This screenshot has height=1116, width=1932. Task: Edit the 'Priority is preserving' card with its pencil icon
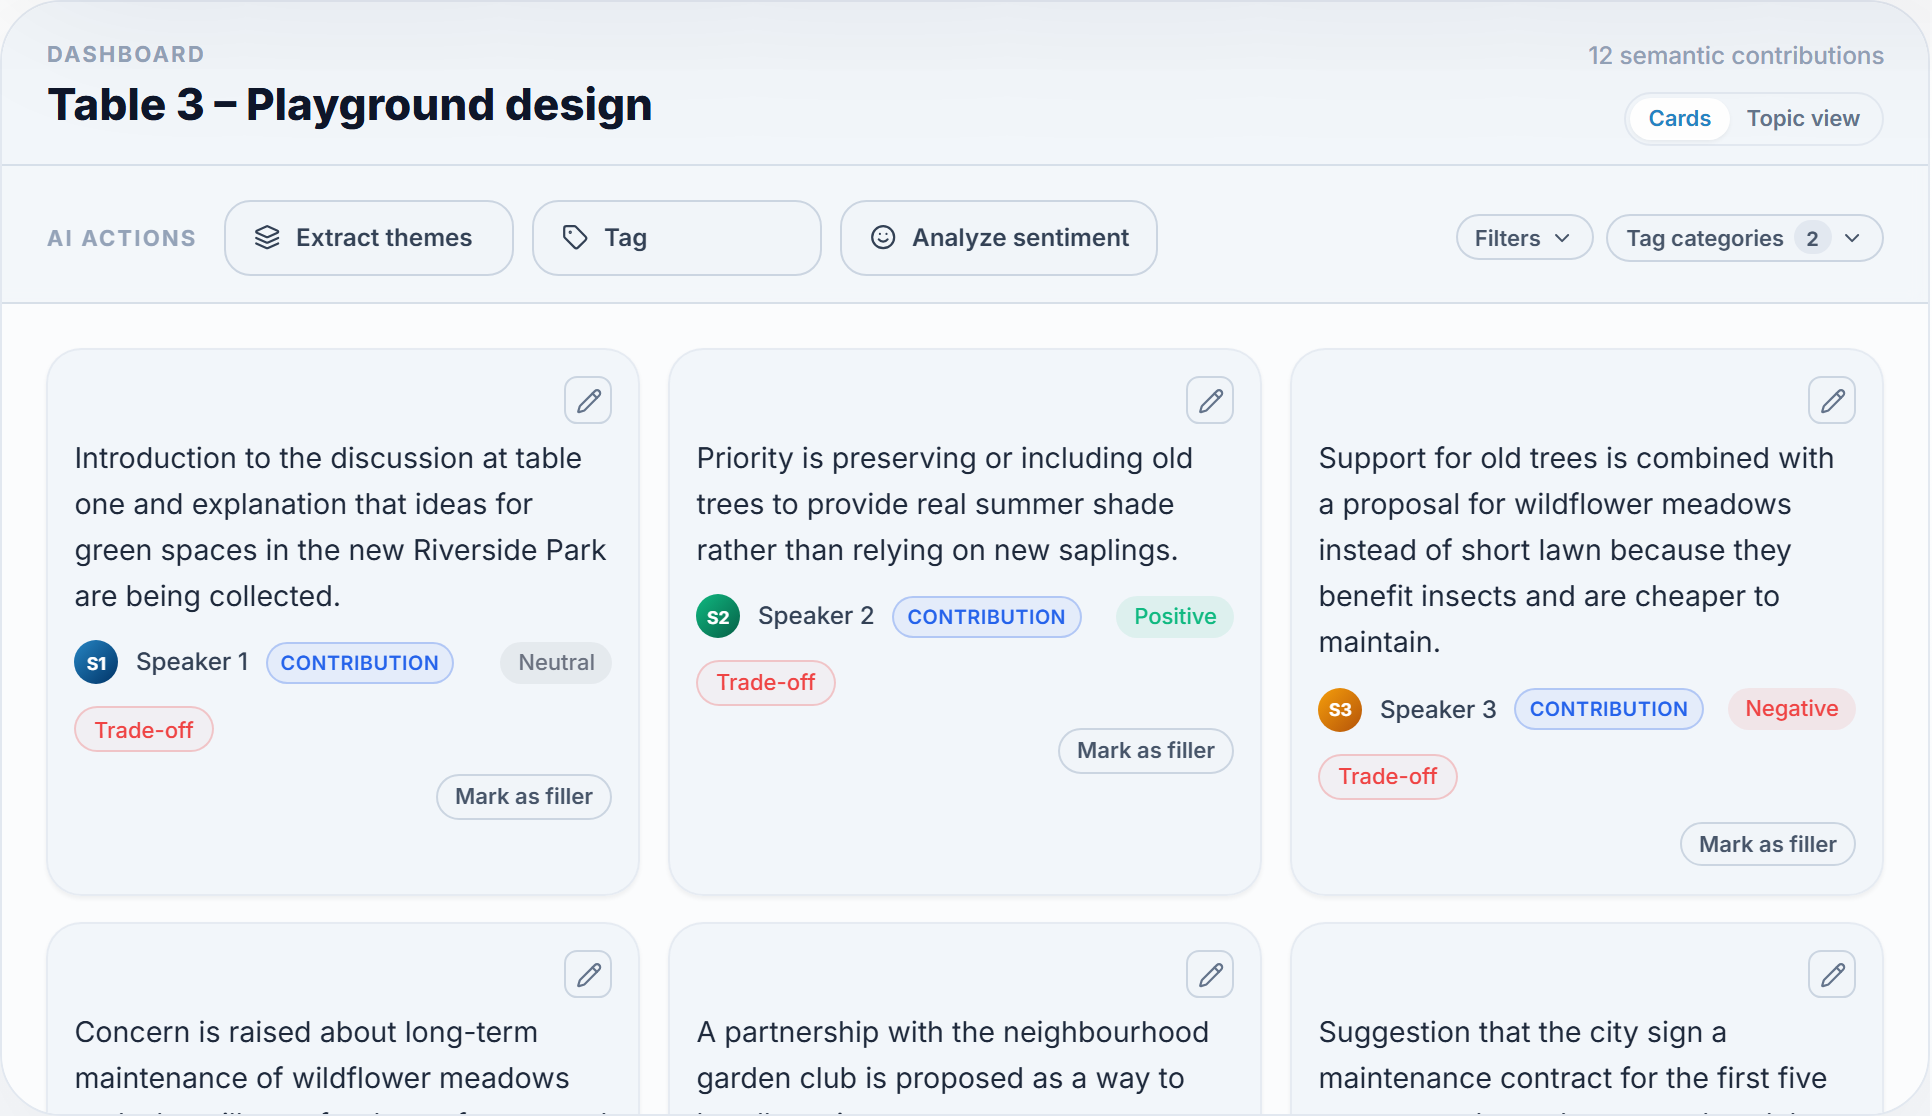(x=1210, y=400)
